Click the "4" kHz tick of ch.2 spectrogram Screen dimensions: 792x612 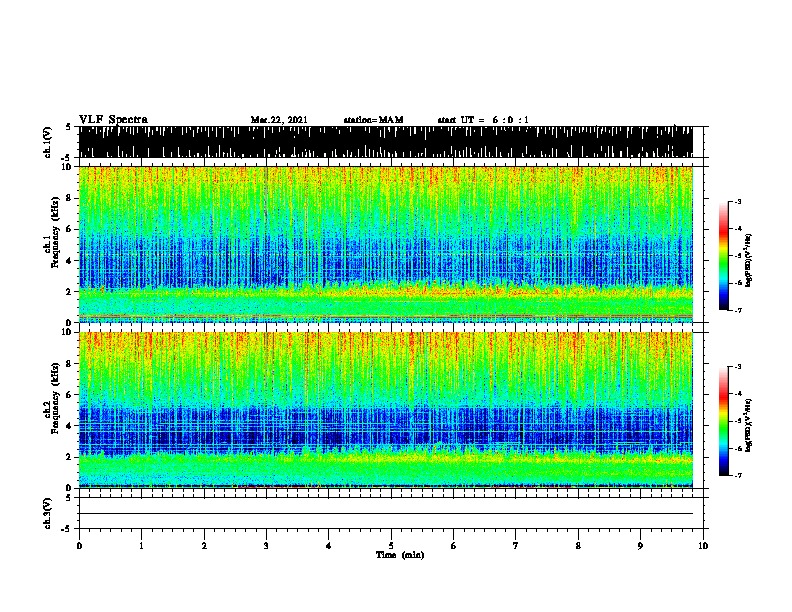tap(69, 426)
